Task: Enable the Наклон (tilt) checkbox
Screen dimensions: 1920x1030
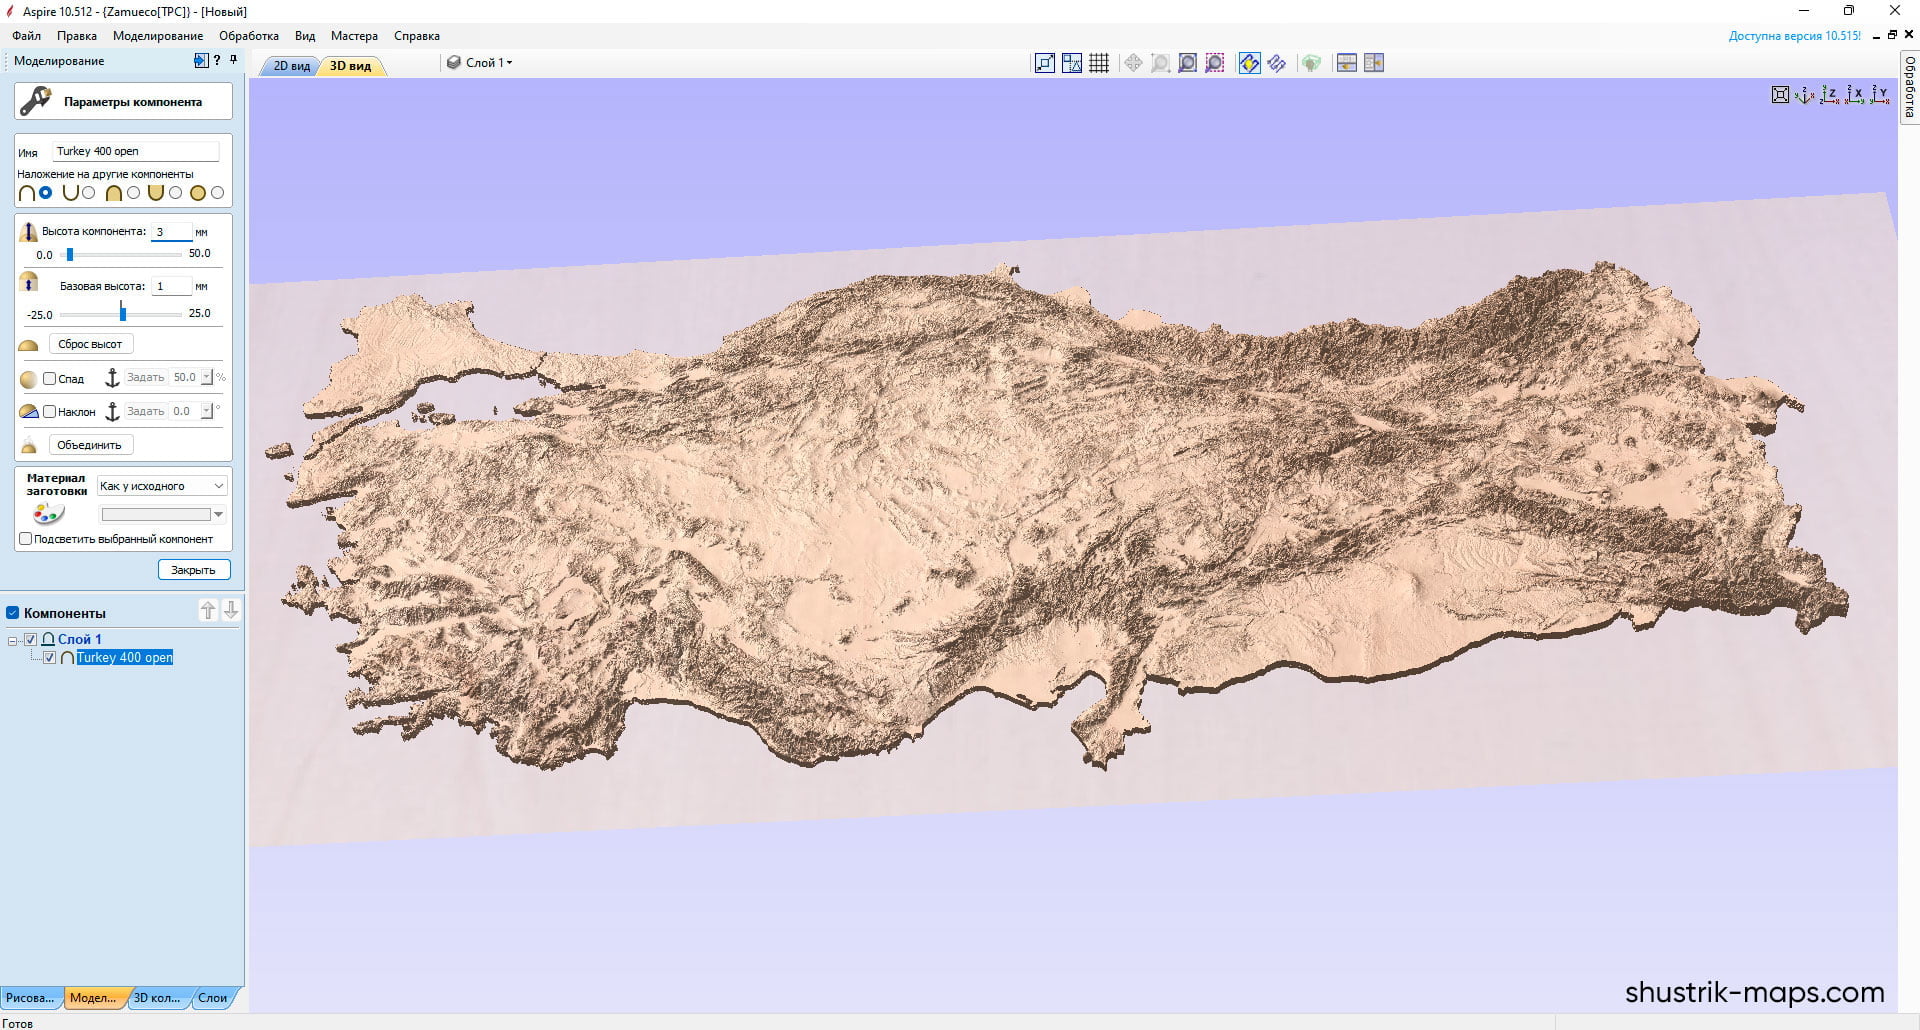Action: point(49,411)
